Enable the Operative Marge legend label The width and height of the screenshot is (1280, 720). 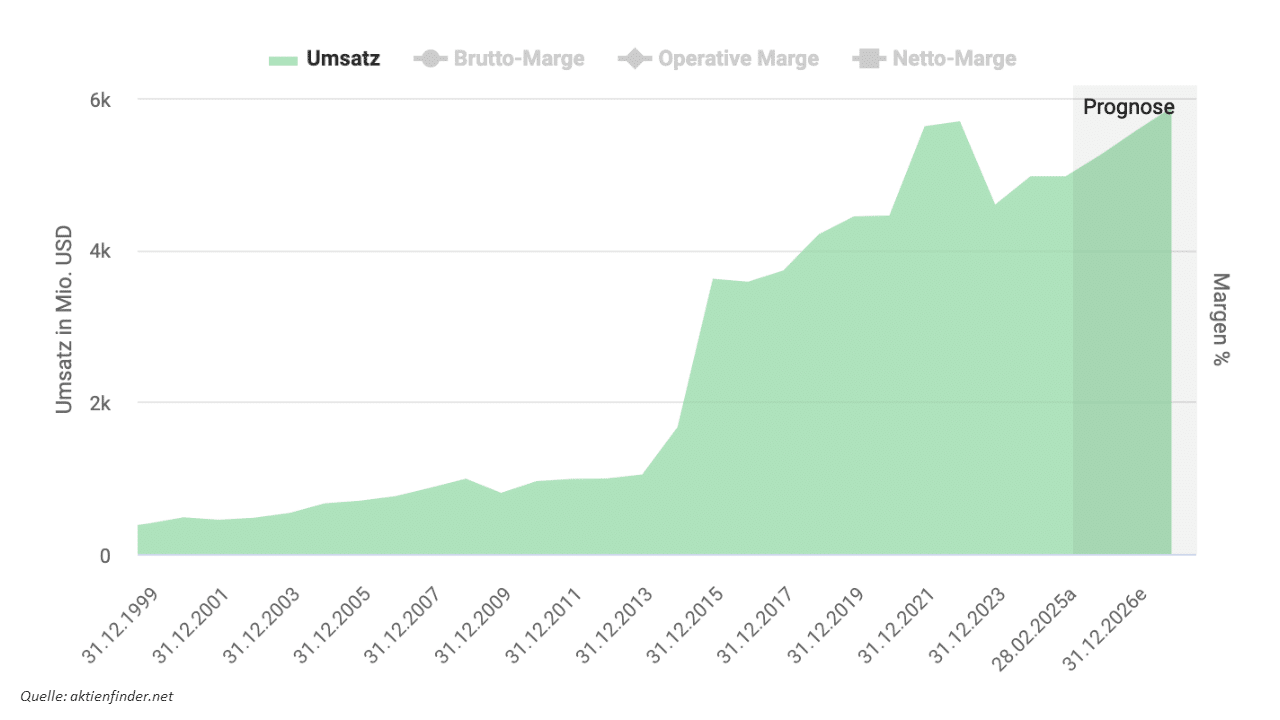[x=738, y=59]
